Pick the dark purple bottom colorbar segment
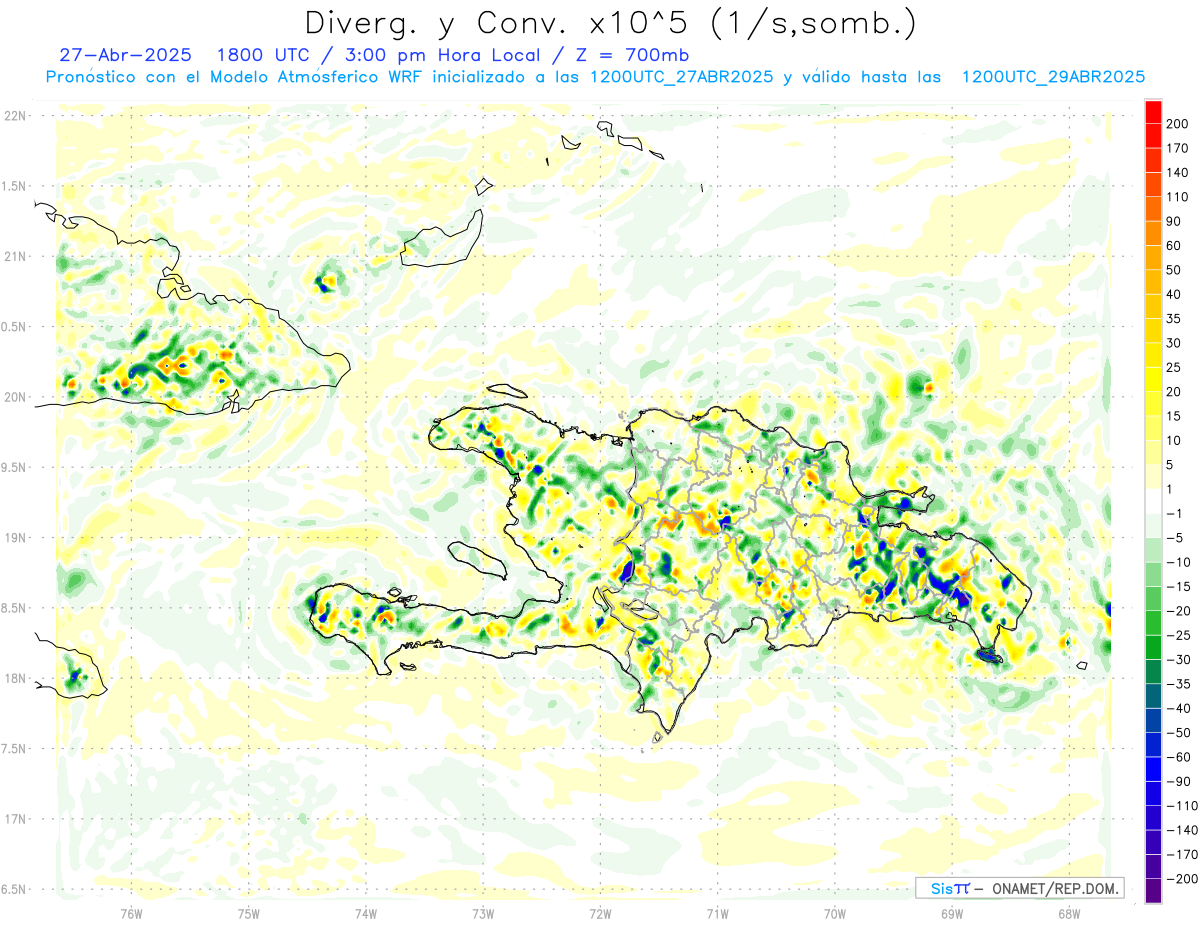1200x927 pixels. 1153,891
